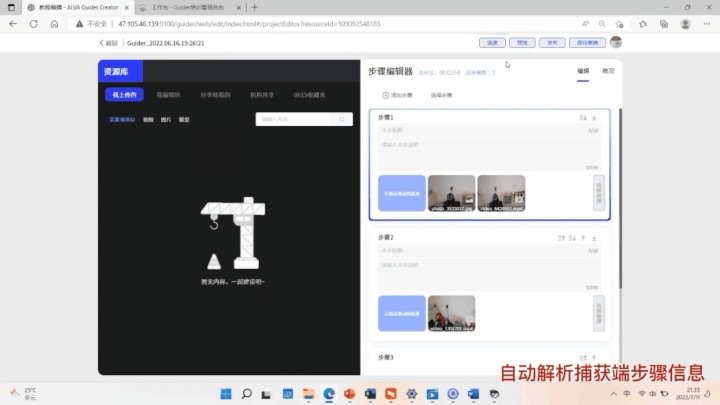
Task: Click the Step 2 description text area
Action: pos(489,275)
